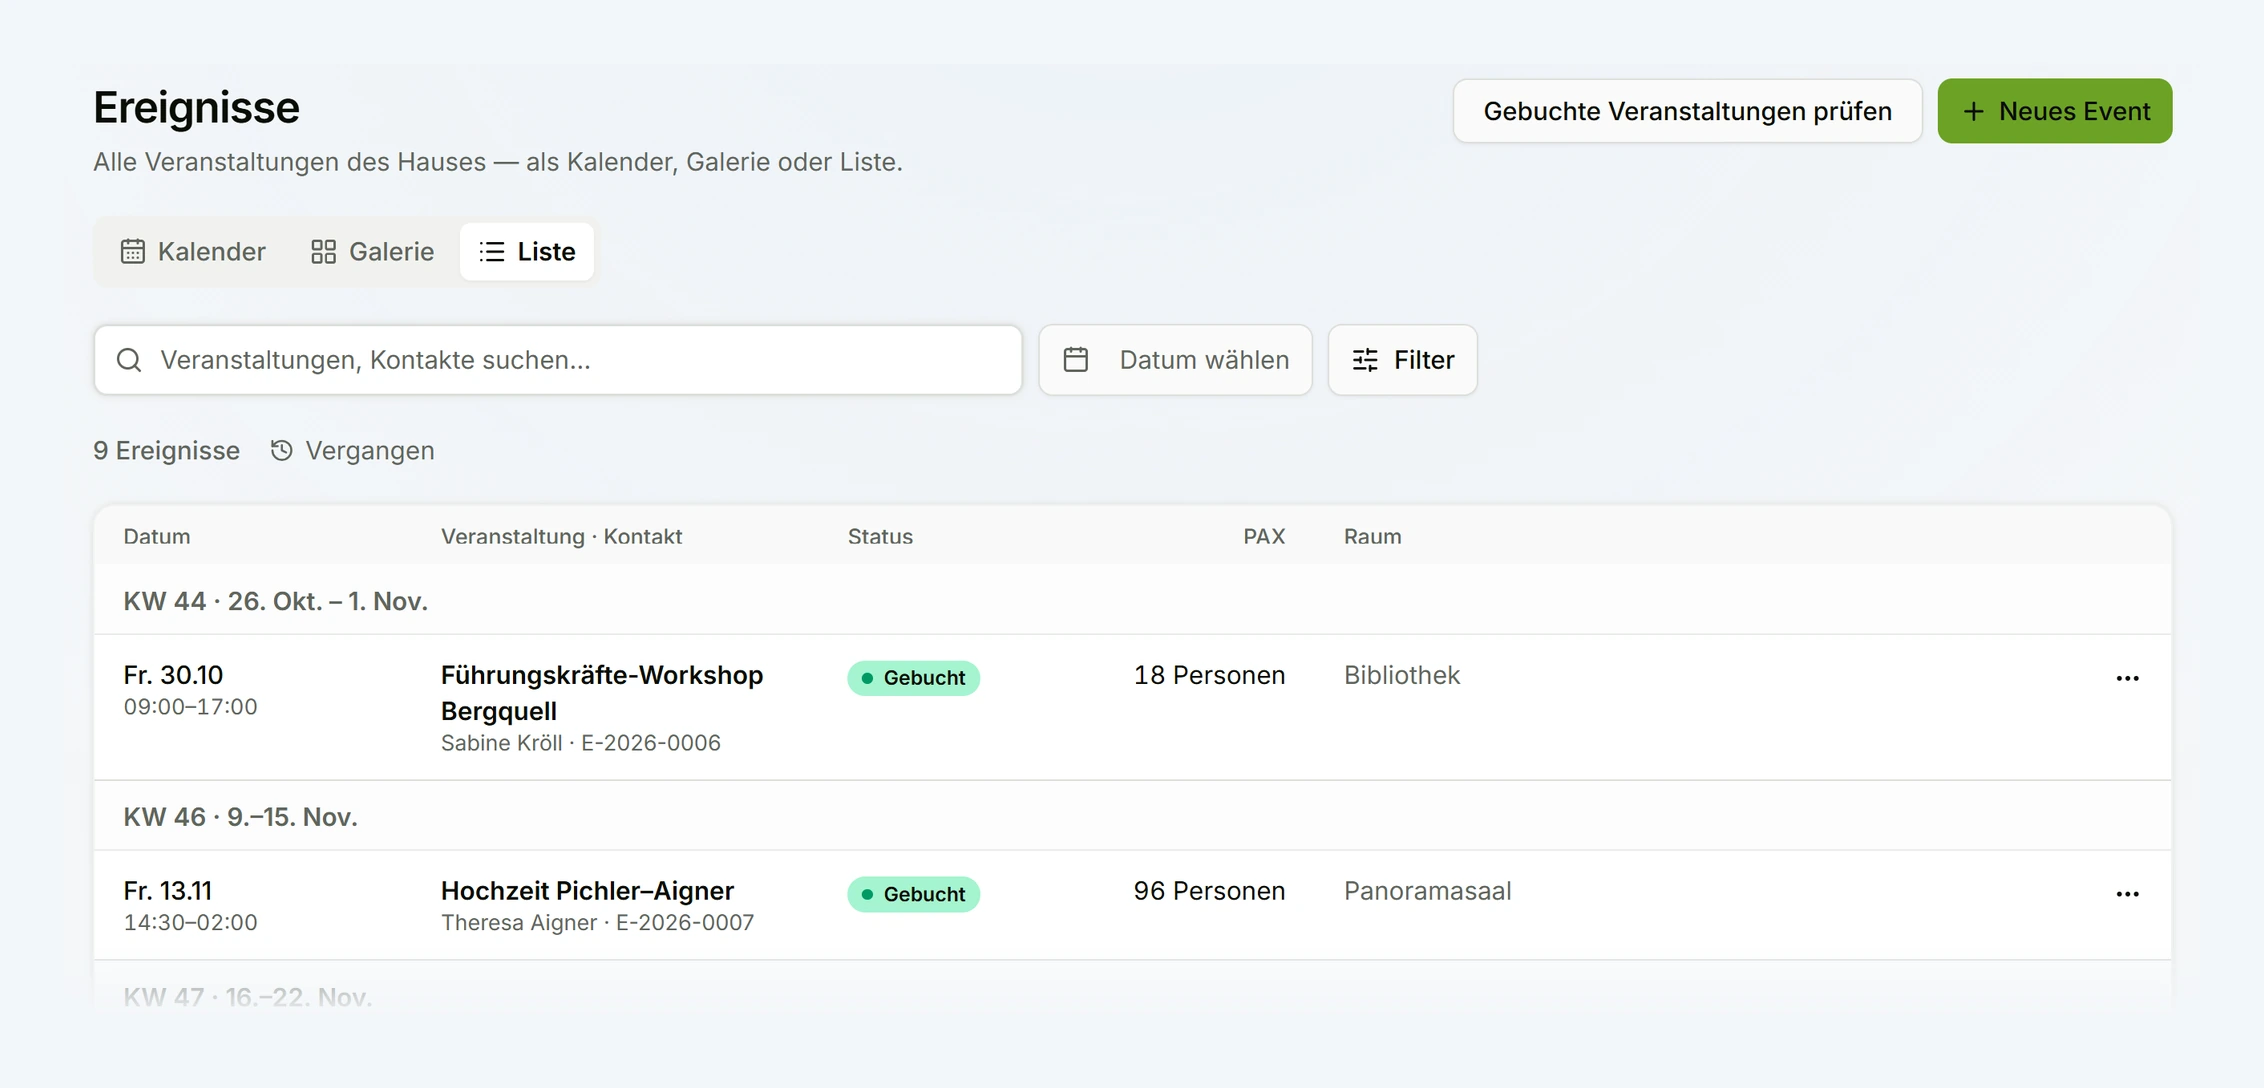This screenshot has height=1088, width=2264.
Task: Click the history clock icon beside Vergangen
Action: (282, 451)
